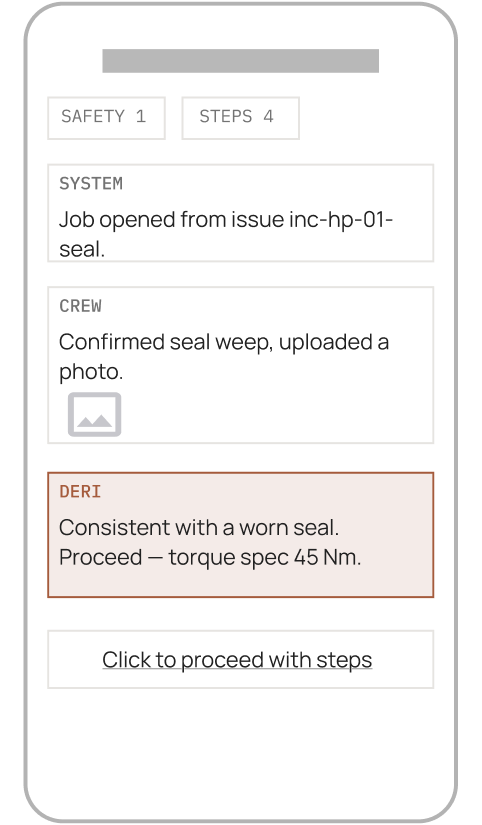Viewport: 482px width, 825px height.
Task: Open the inc-hp-01-seal issue reference
Action: point(226,234)
